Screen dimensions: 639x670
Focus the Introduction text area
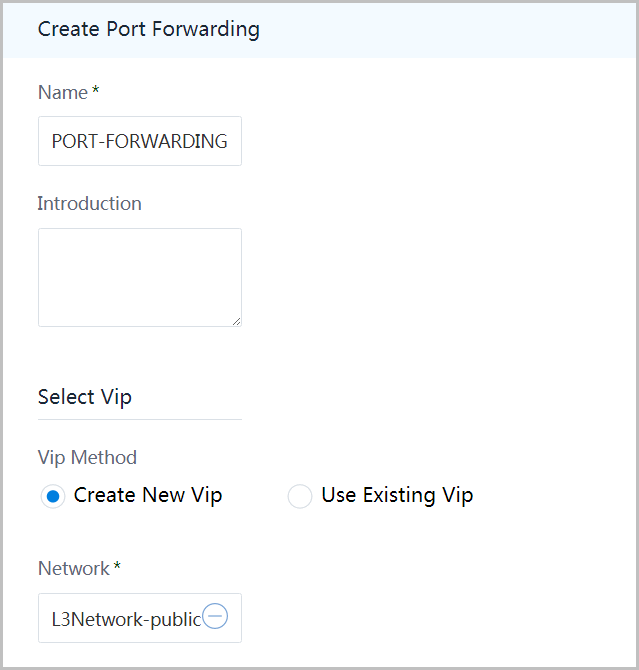click(140, 277)
